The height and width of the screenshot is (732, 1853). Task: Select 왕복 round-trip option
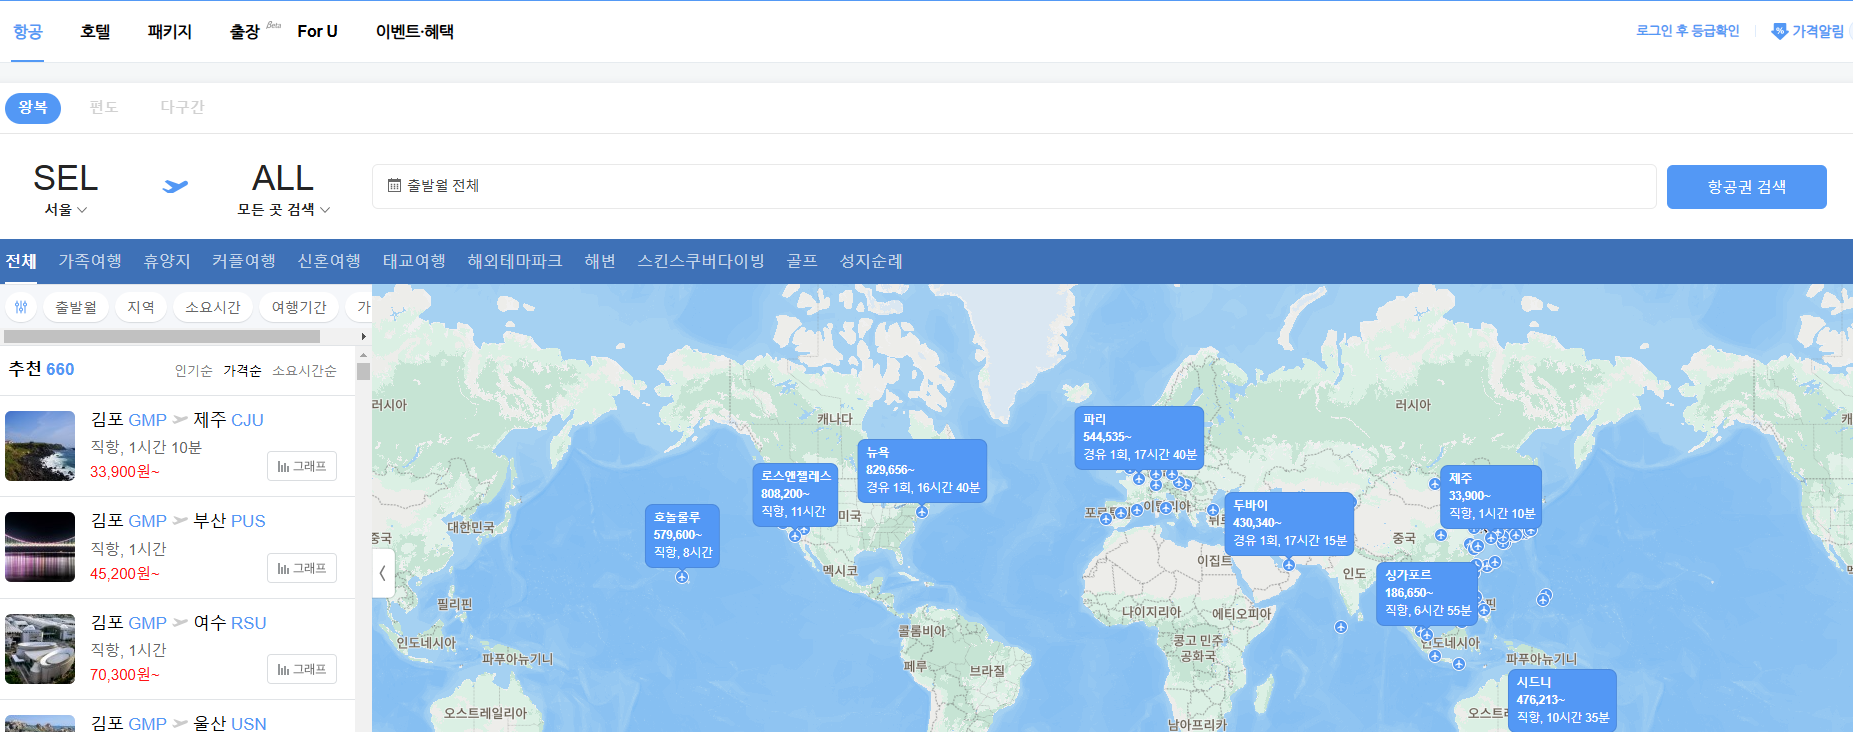pyautogui.click(x=33, y=107)
